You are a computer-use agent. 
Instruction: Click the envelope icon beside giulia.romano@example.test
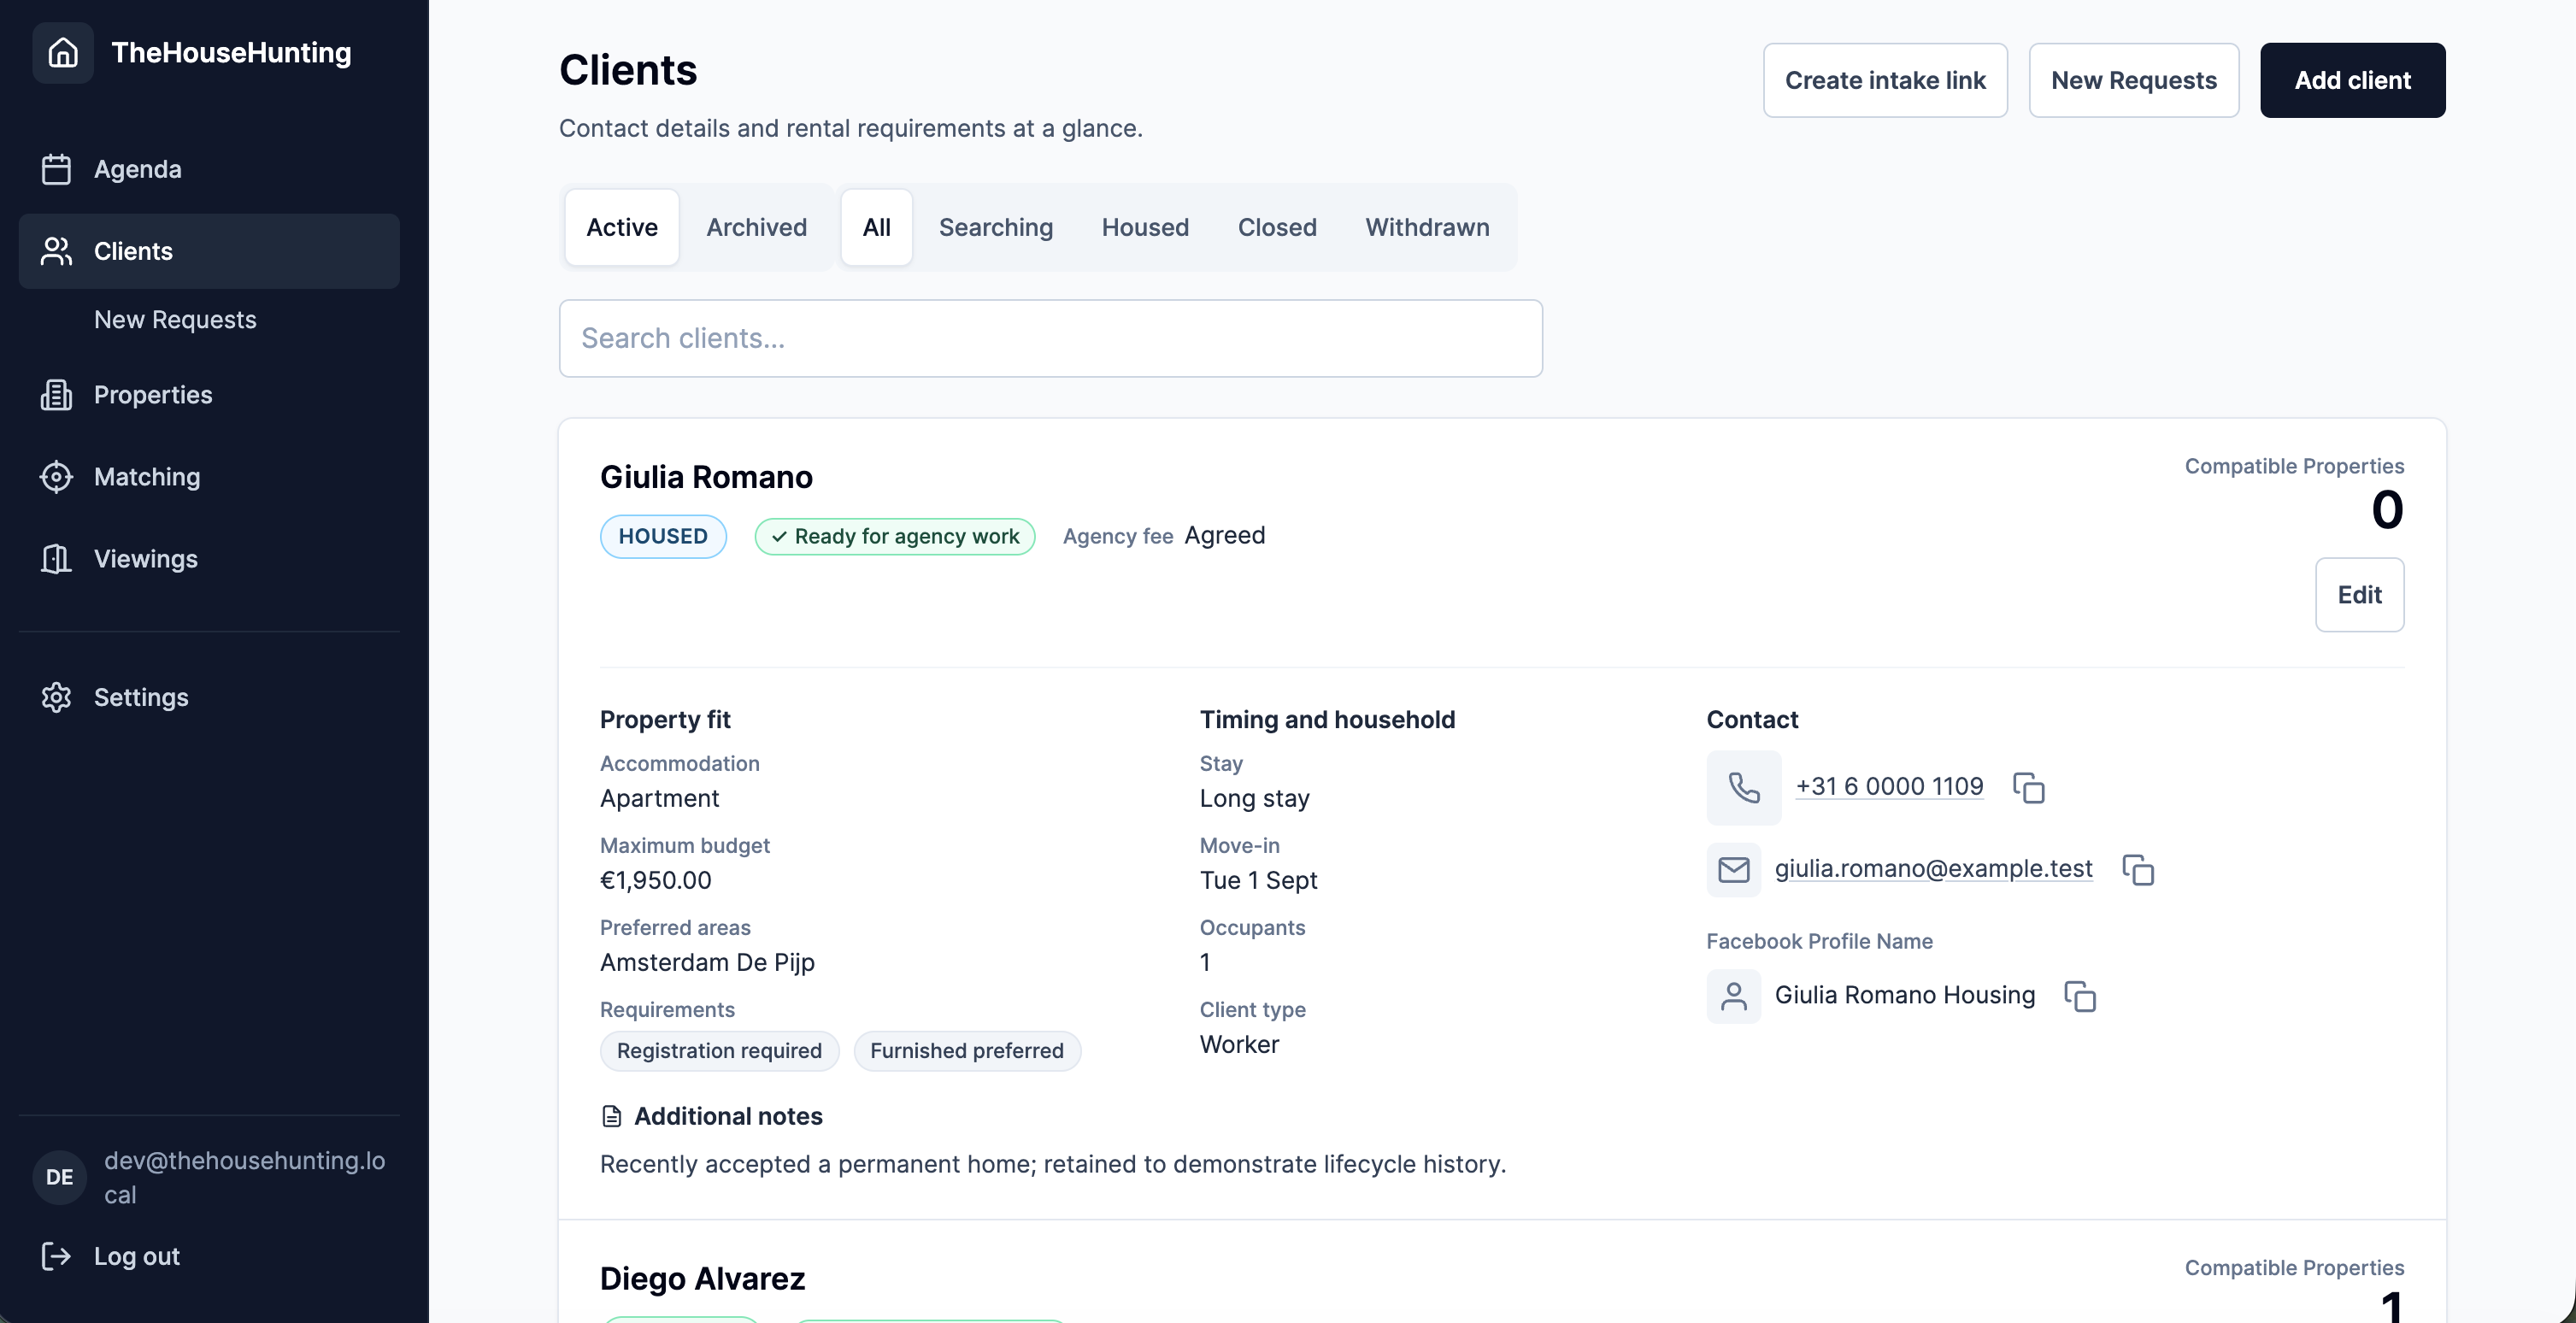click(x=1734, y=870)
